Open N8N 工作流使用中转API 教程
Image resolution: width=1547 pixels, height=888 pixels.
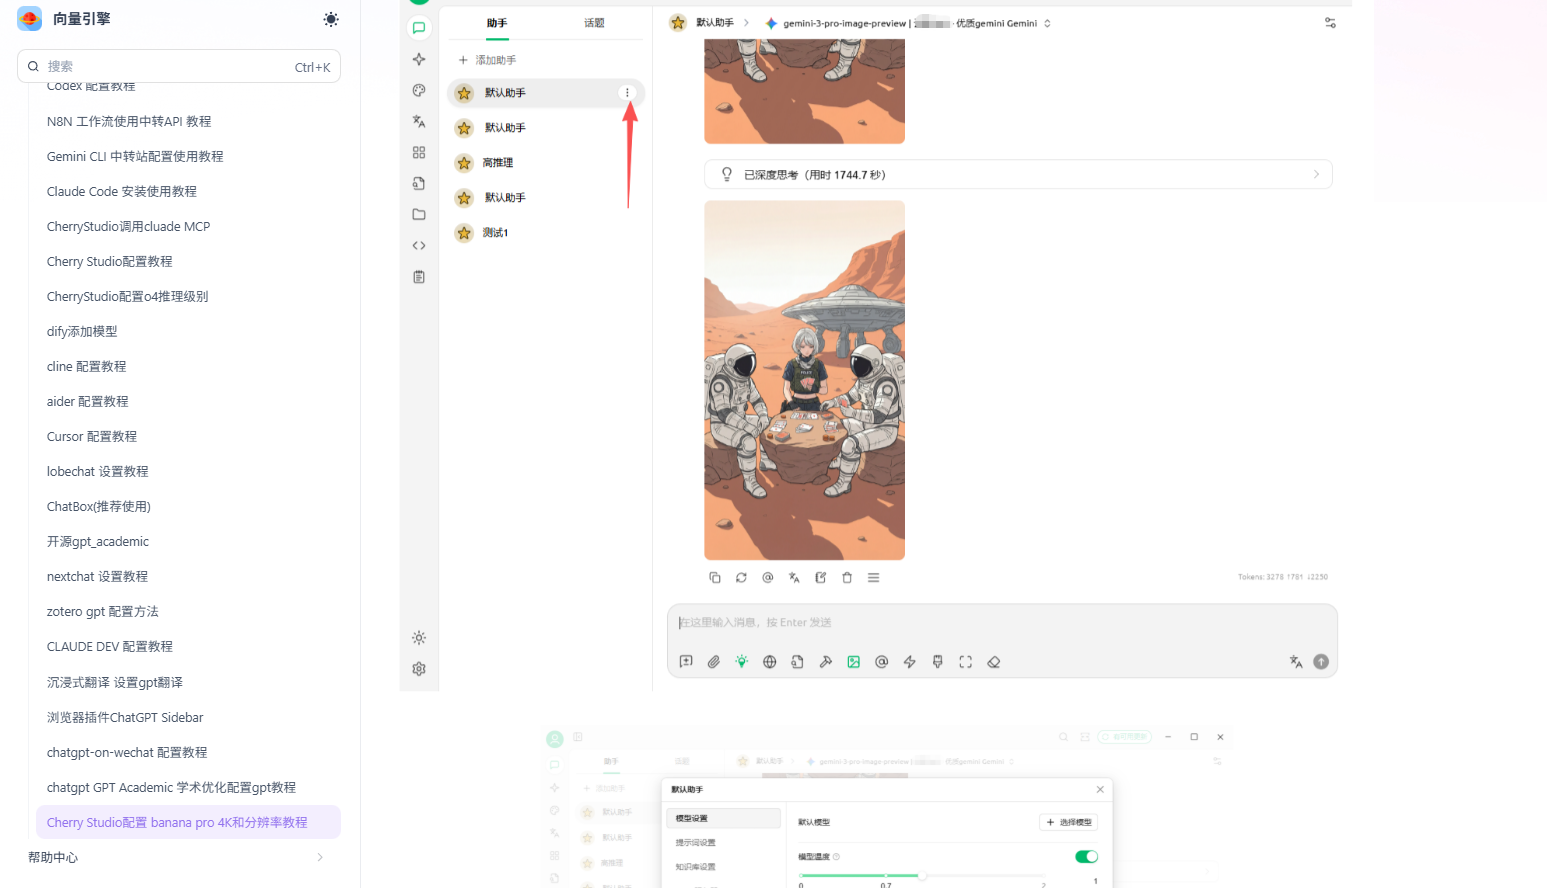pyautogui.click(x=129, y=121)
